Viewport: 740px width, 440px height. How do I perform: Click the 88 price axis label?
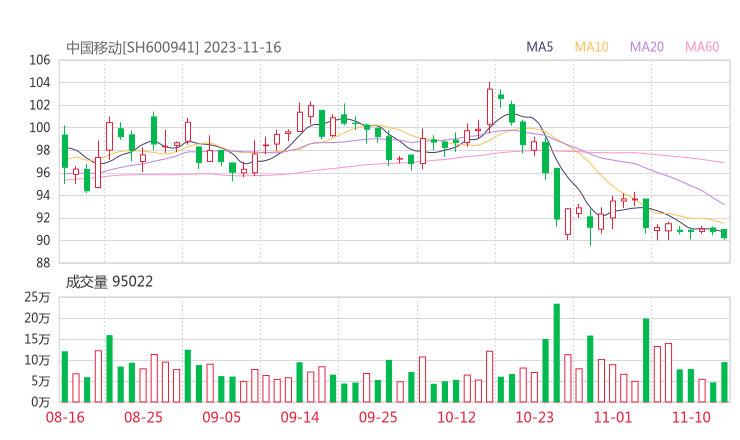click(43, 263)
